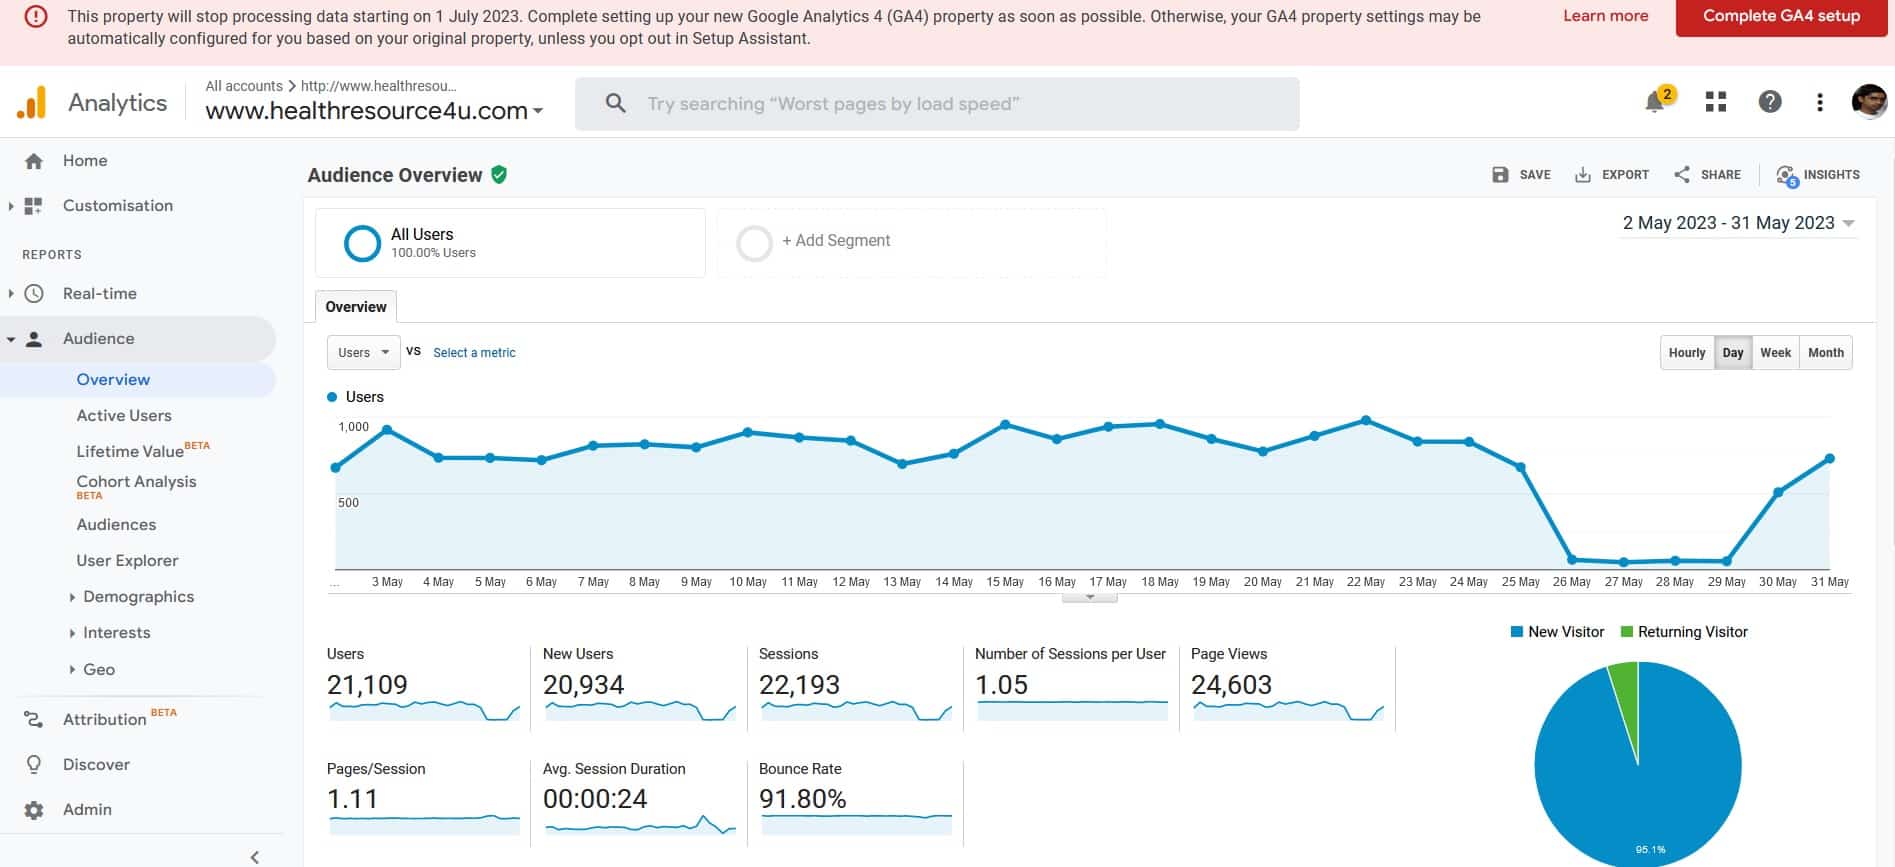Click the All accounts breadcrumb
This screenshot has width=1895, height=867.
(x=244, y=86)
